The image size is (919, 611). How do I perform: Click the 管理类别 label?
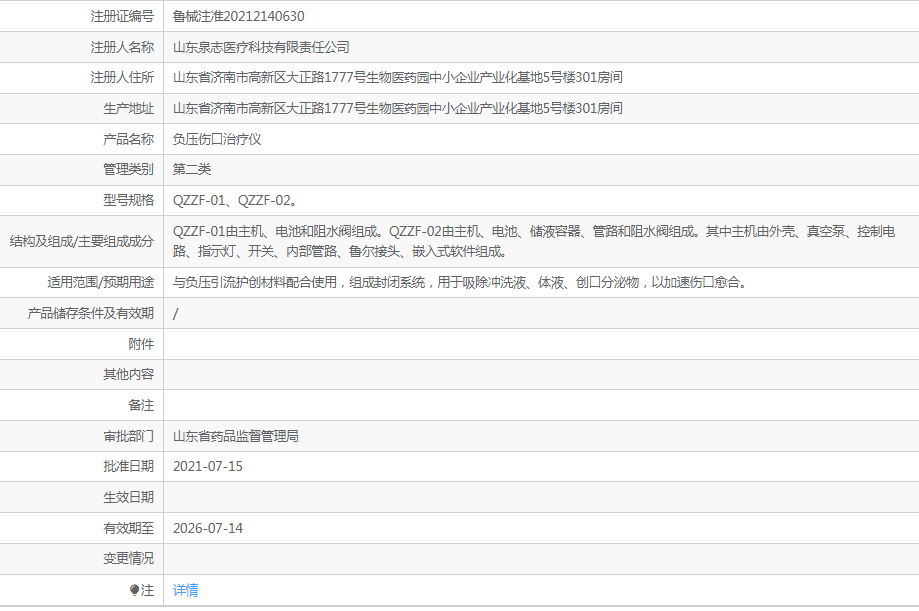(128, 169)
